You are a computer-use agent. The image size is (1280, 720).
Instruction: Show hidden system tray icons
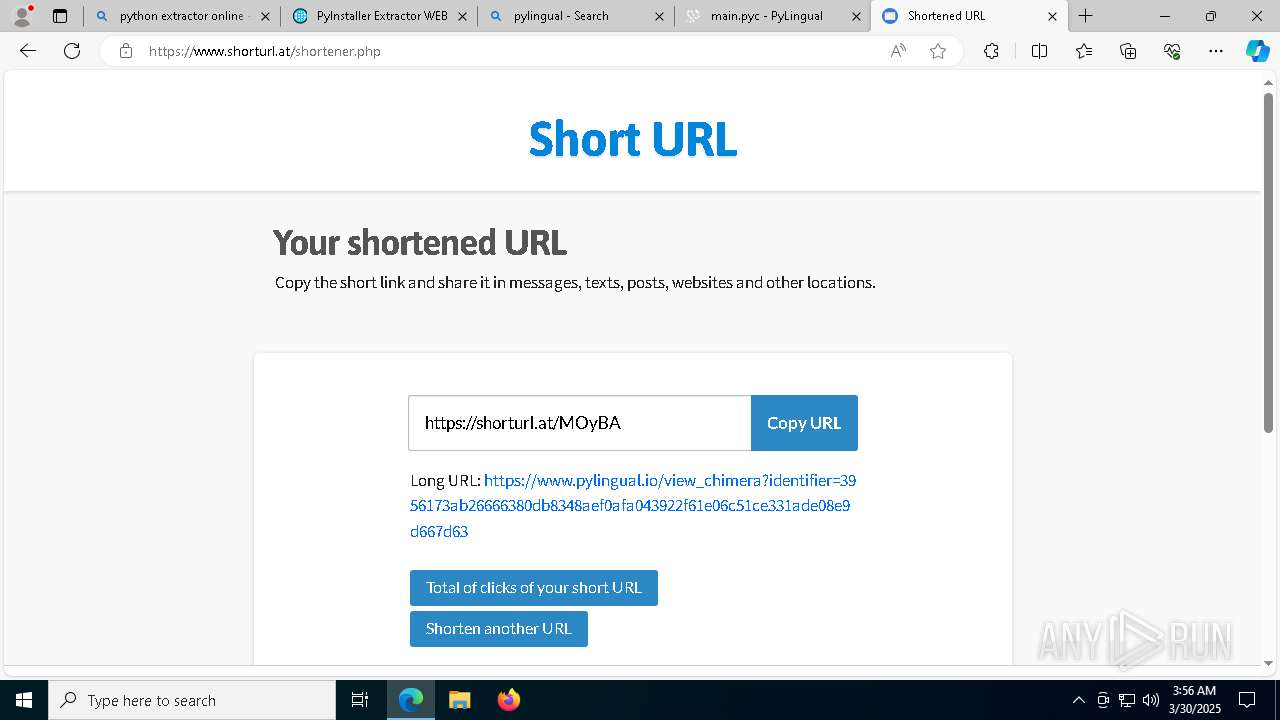[1078, 700]
